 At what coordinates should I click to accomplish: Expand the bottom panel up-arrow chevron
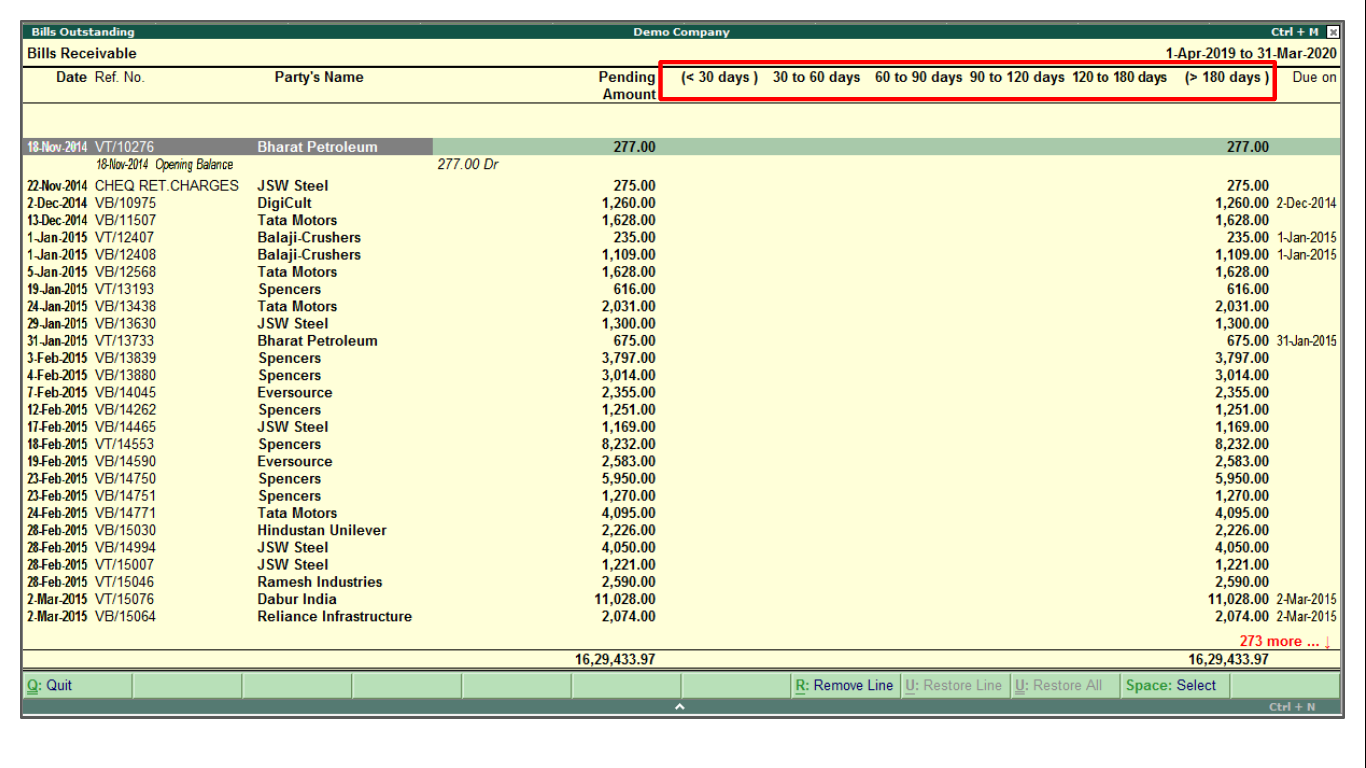[x=680, y=707]
